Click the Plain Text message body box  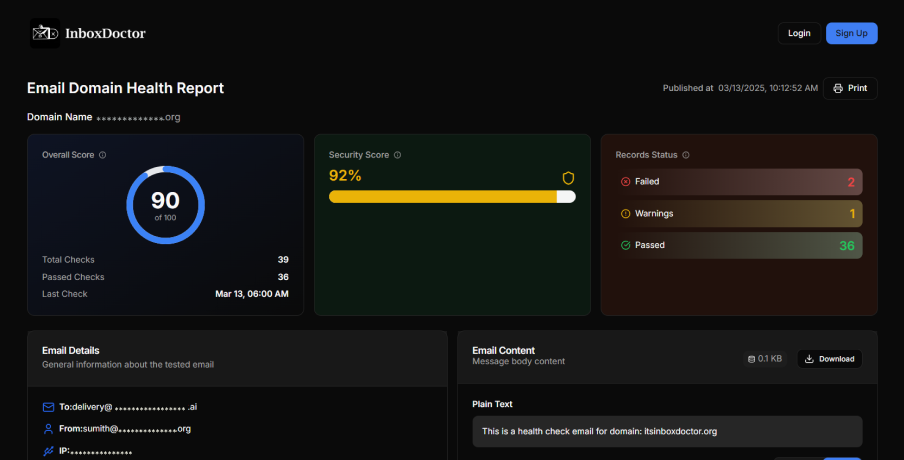(x=667, y=432)
